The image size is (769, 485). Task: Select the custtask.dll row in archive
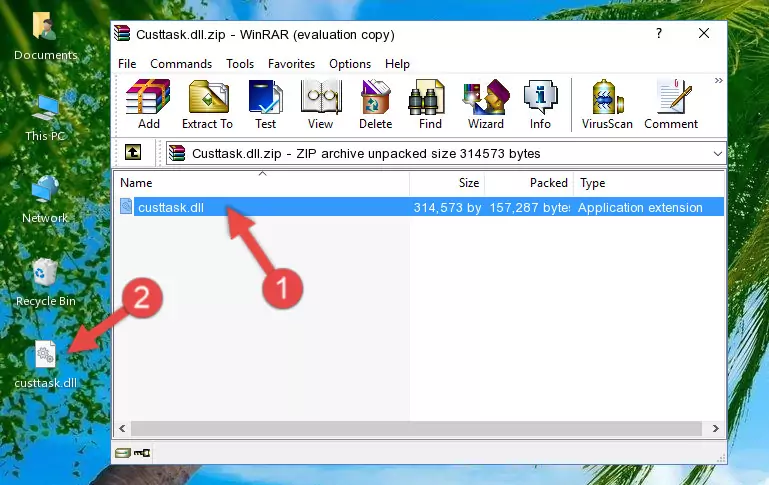420,207
